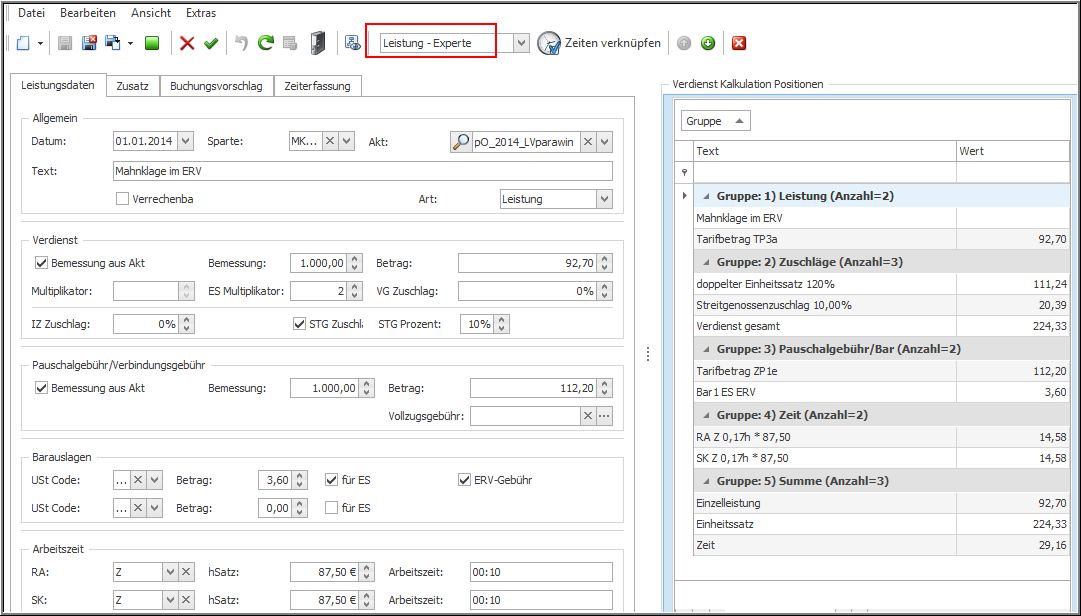The image size is (1081, 616).
Task: Click the green checkmark confirm icon
Action: [211, 43]
